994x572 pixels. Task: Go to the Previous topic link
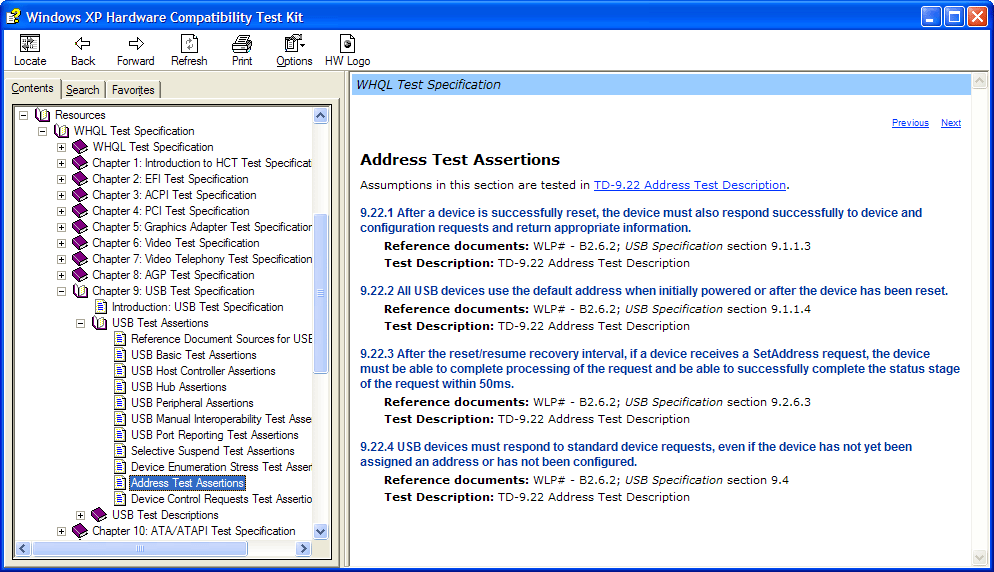click(910, 123)
